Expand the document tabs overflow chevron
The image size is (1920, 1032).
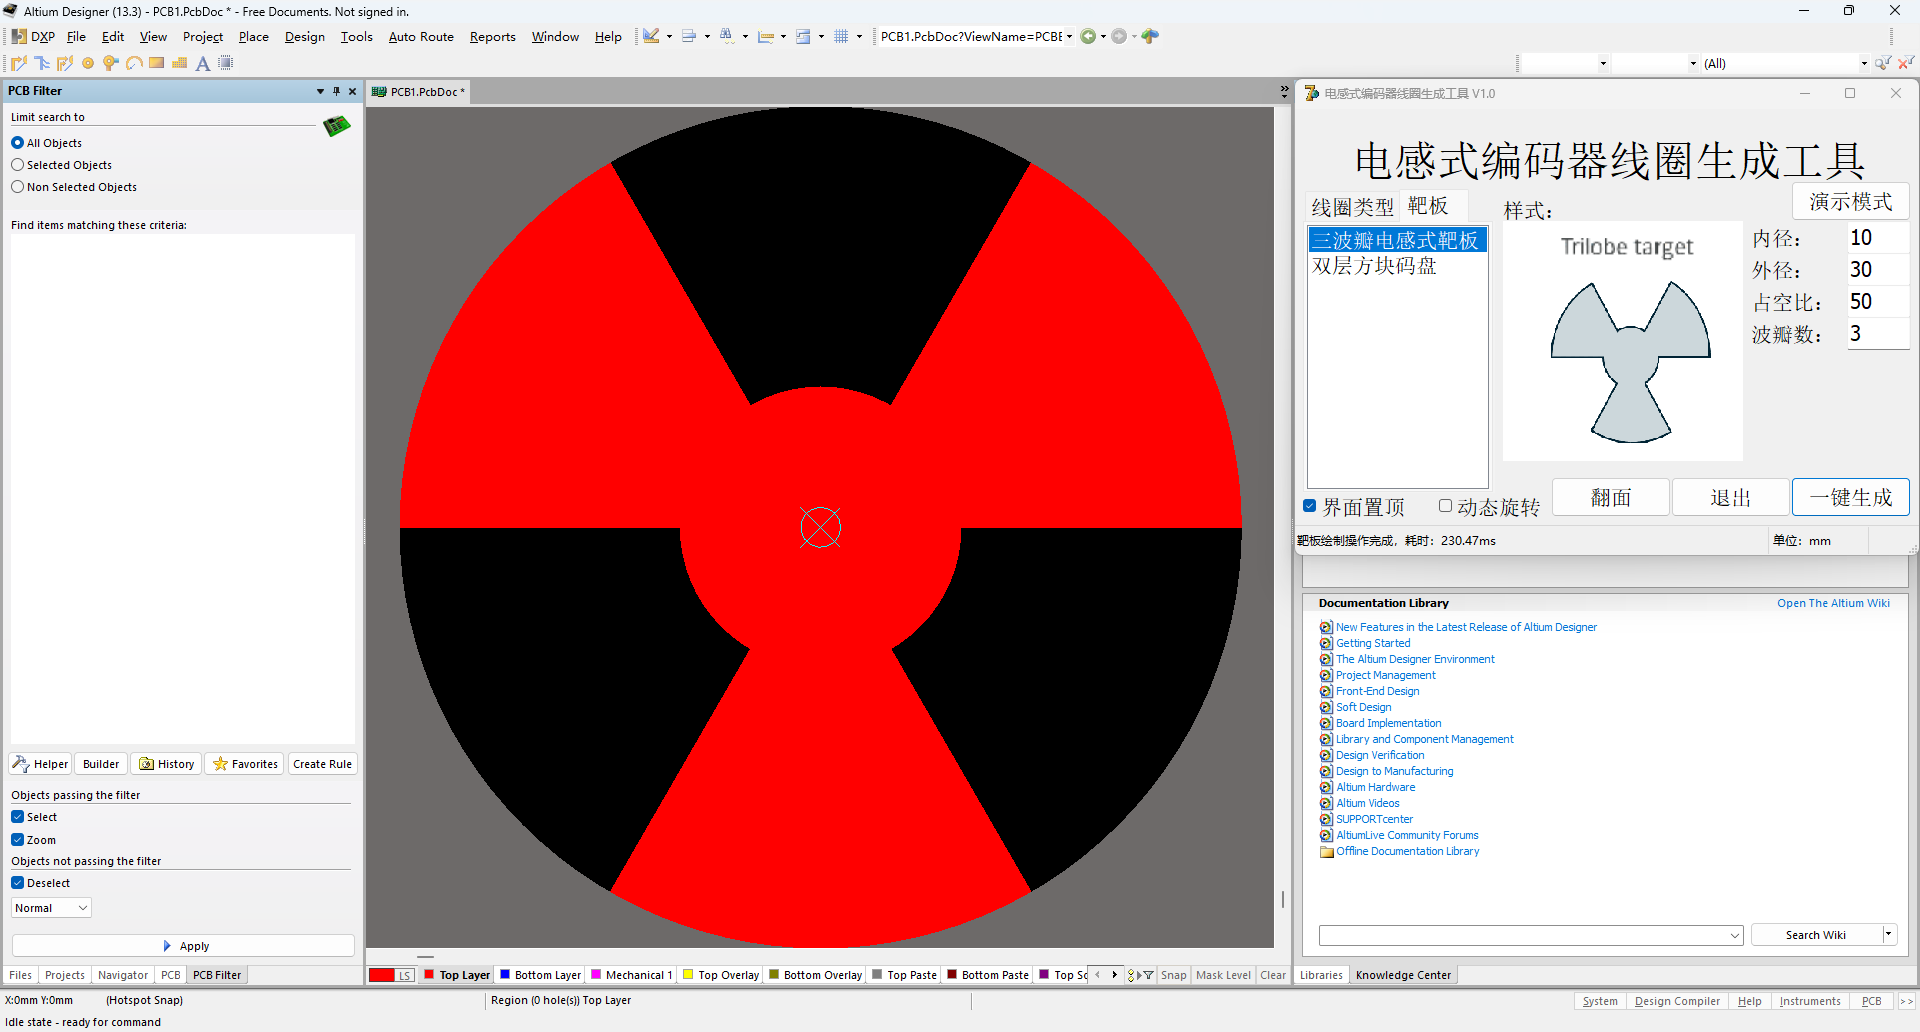[x=1284, y=91]
